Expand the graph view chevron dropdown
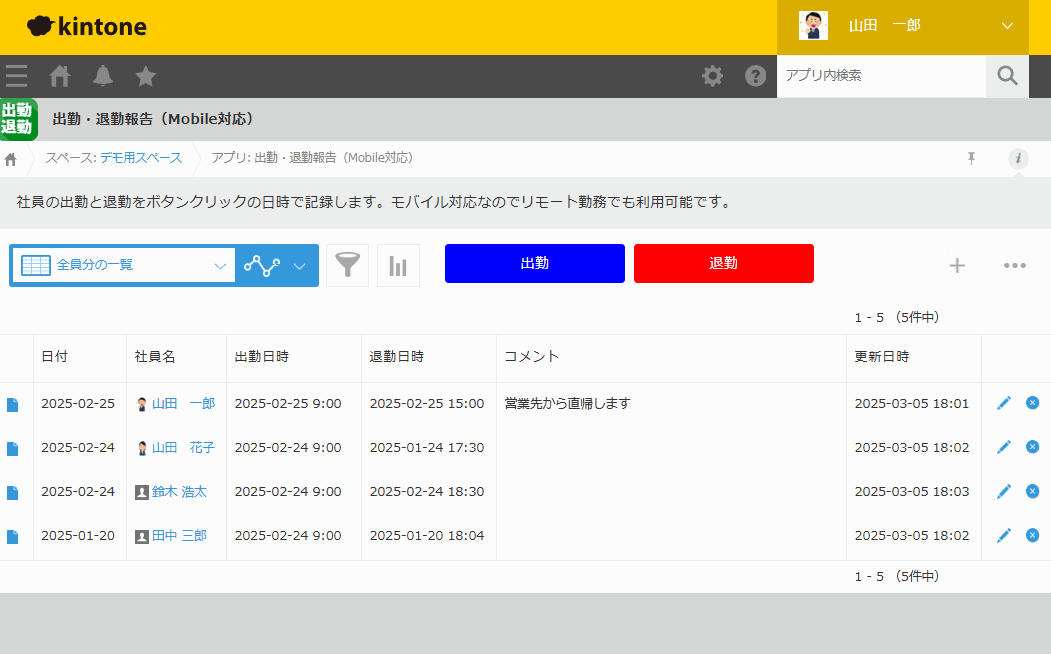 tap(300, 266)
